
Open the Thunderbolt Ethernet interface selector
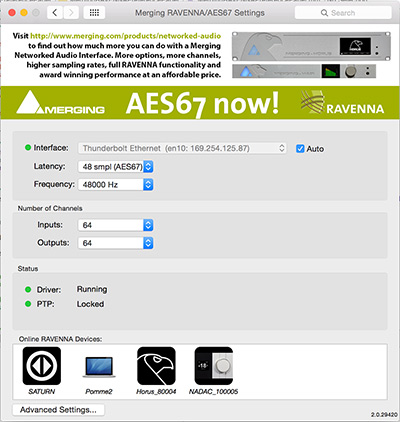(182, 148)
